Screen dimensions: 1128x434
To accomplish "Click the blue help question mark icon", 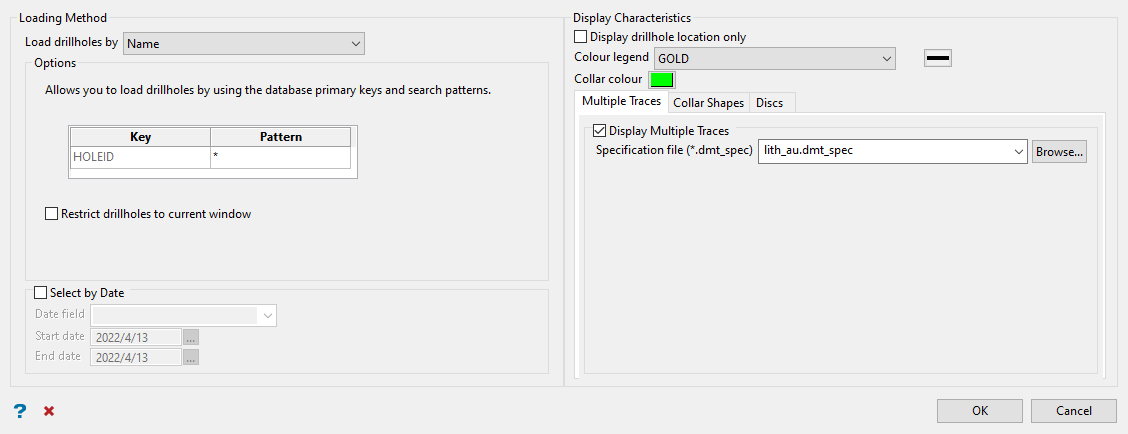I will point(19,411).
